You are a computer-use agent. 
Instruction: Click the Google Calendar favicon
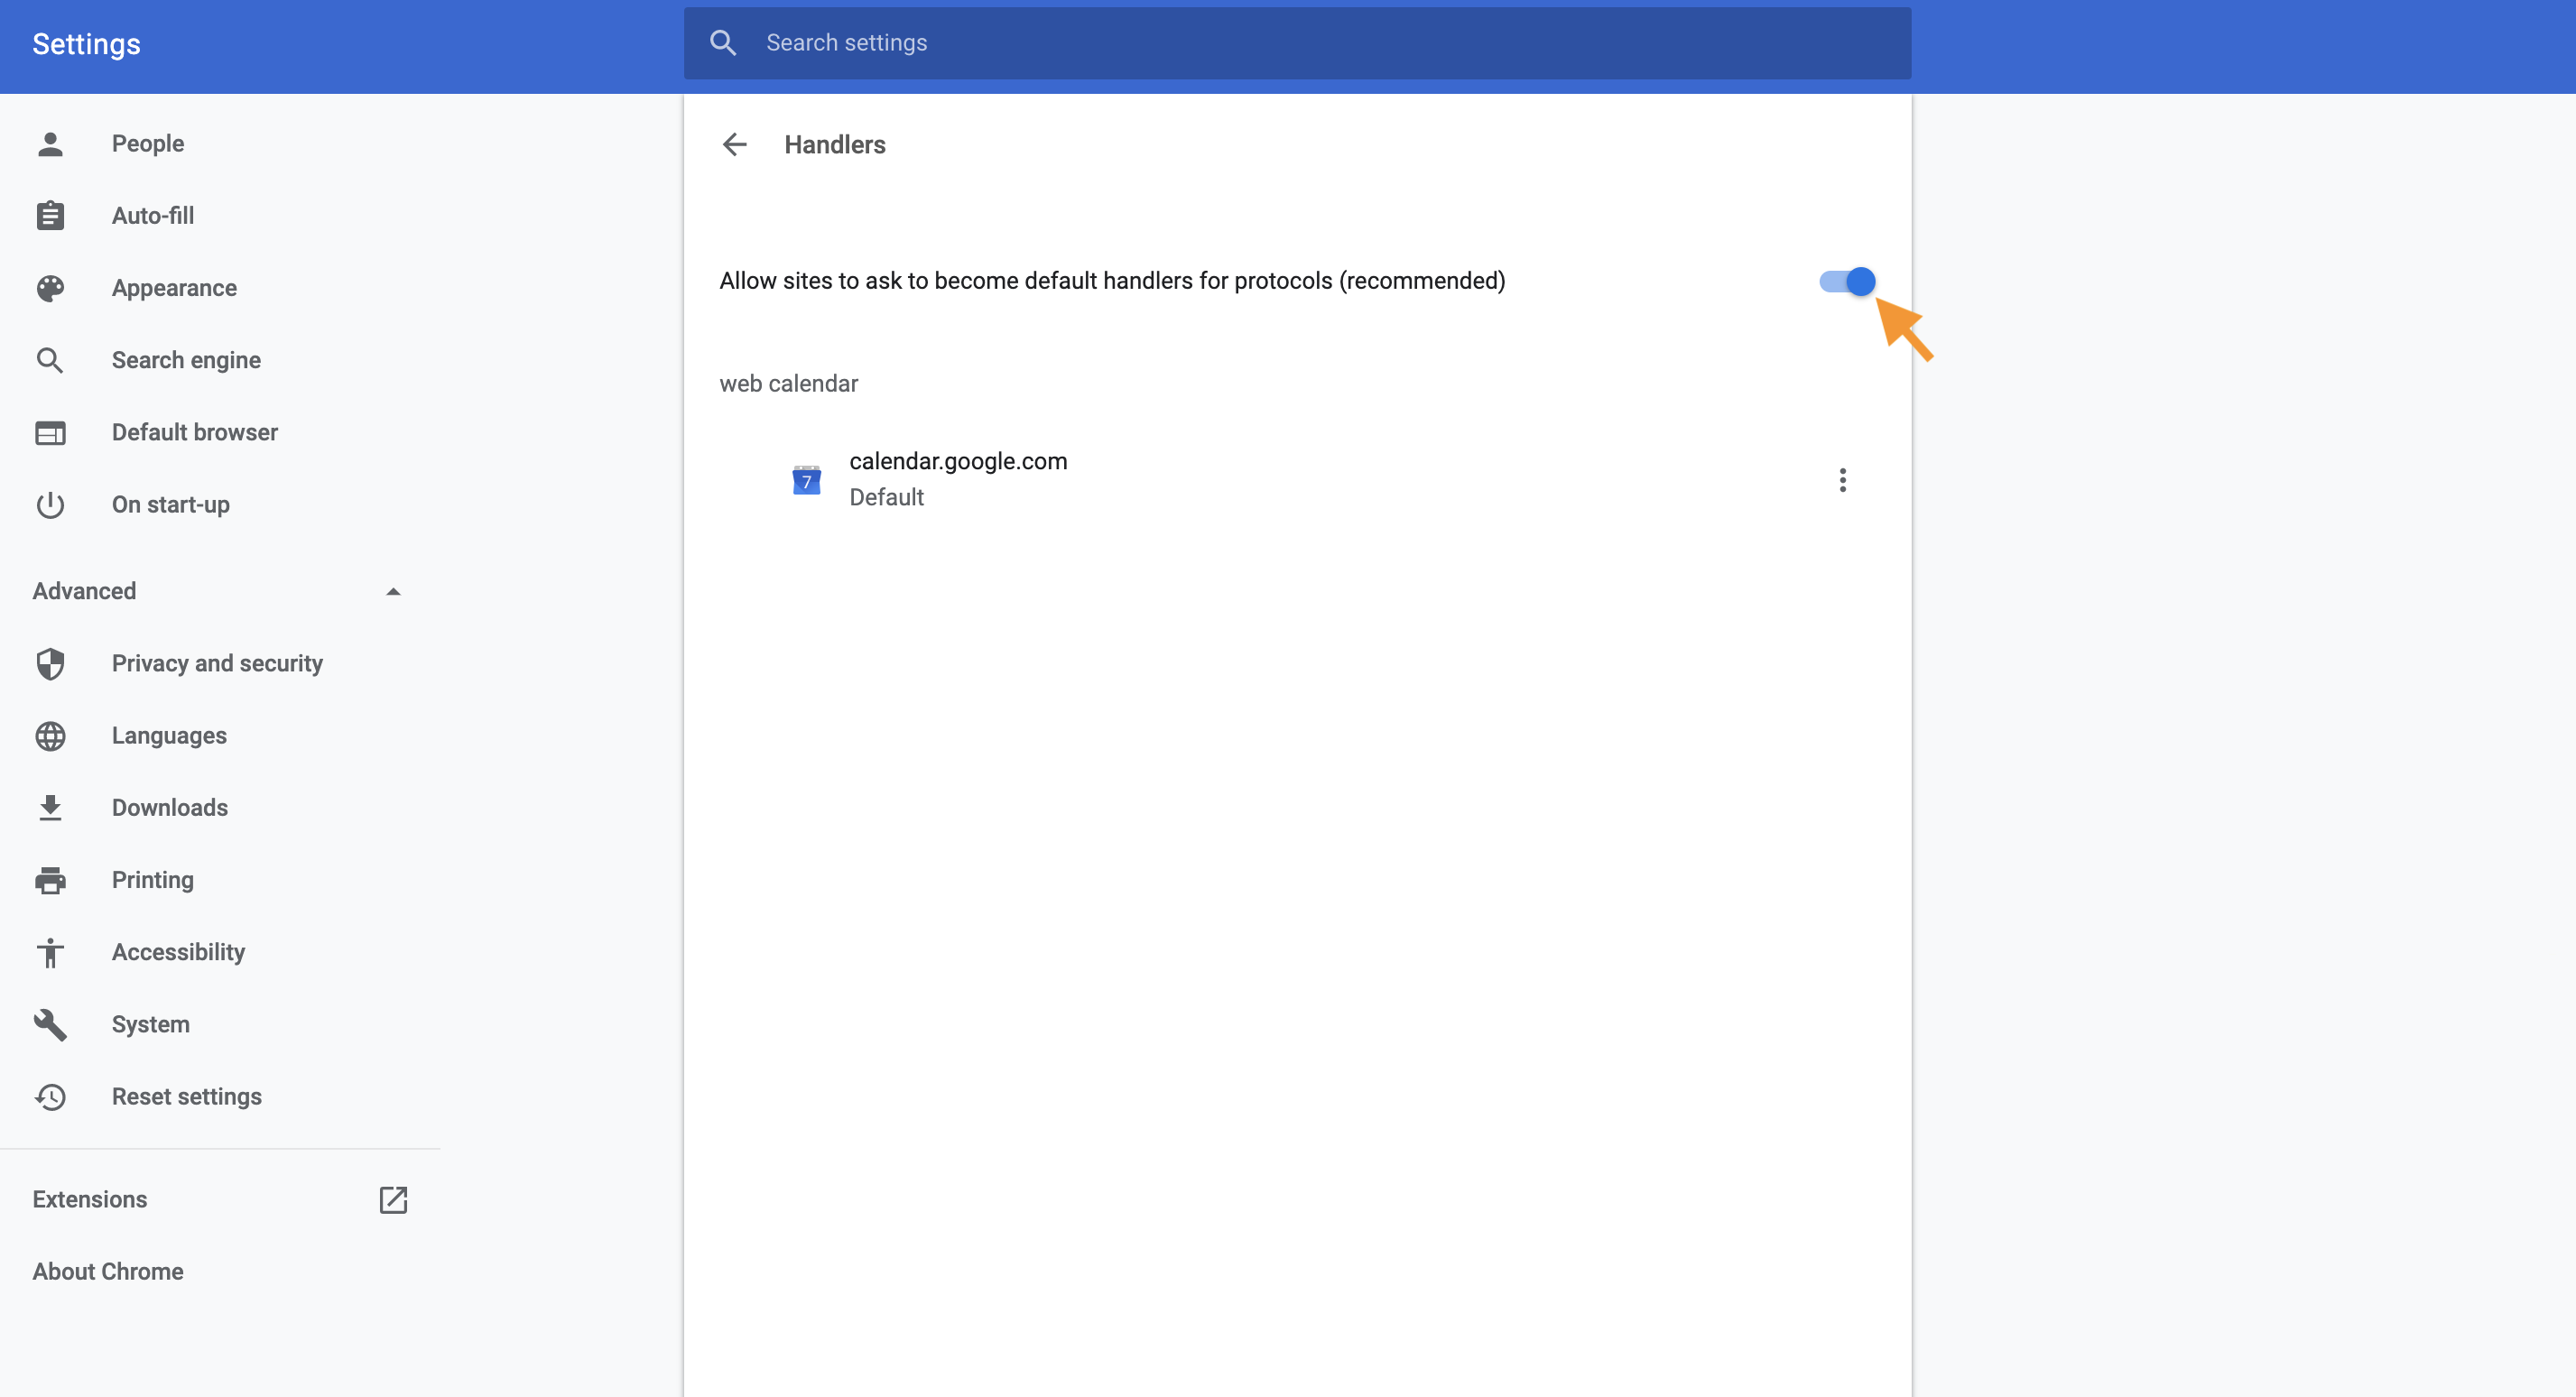[x=807, y=480]
